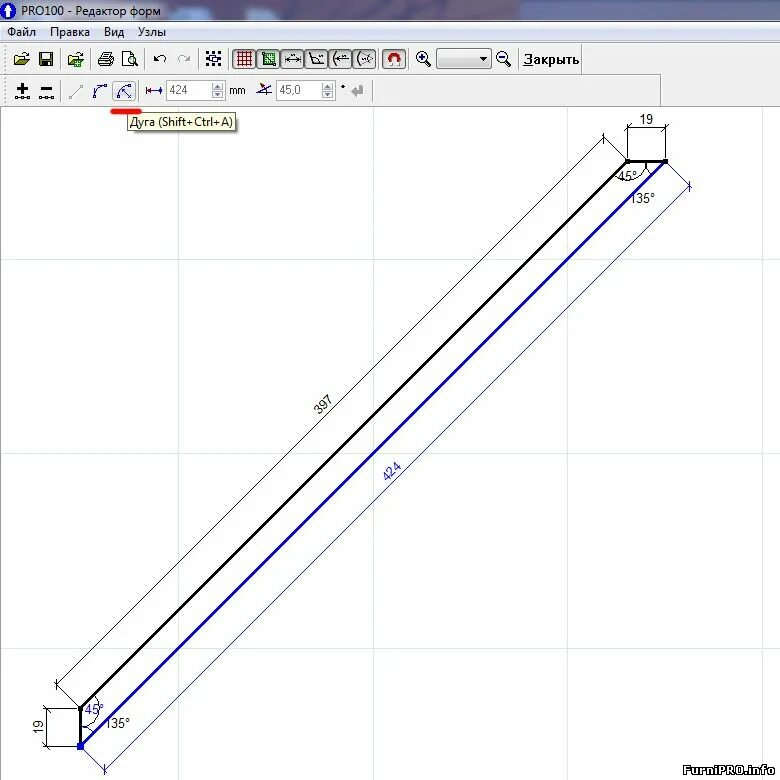
Task: Click the select all nodes icon
Action: (x=213, y=59)
